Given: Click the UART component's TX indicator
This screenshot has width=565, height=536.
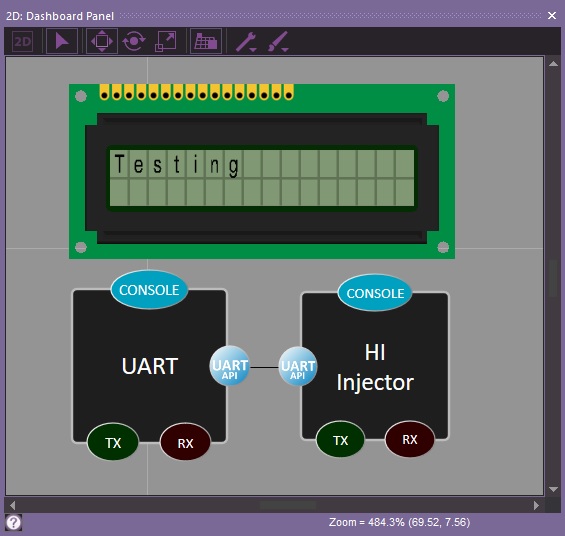Looking at the screenshot, I should (x=113, y=443).
